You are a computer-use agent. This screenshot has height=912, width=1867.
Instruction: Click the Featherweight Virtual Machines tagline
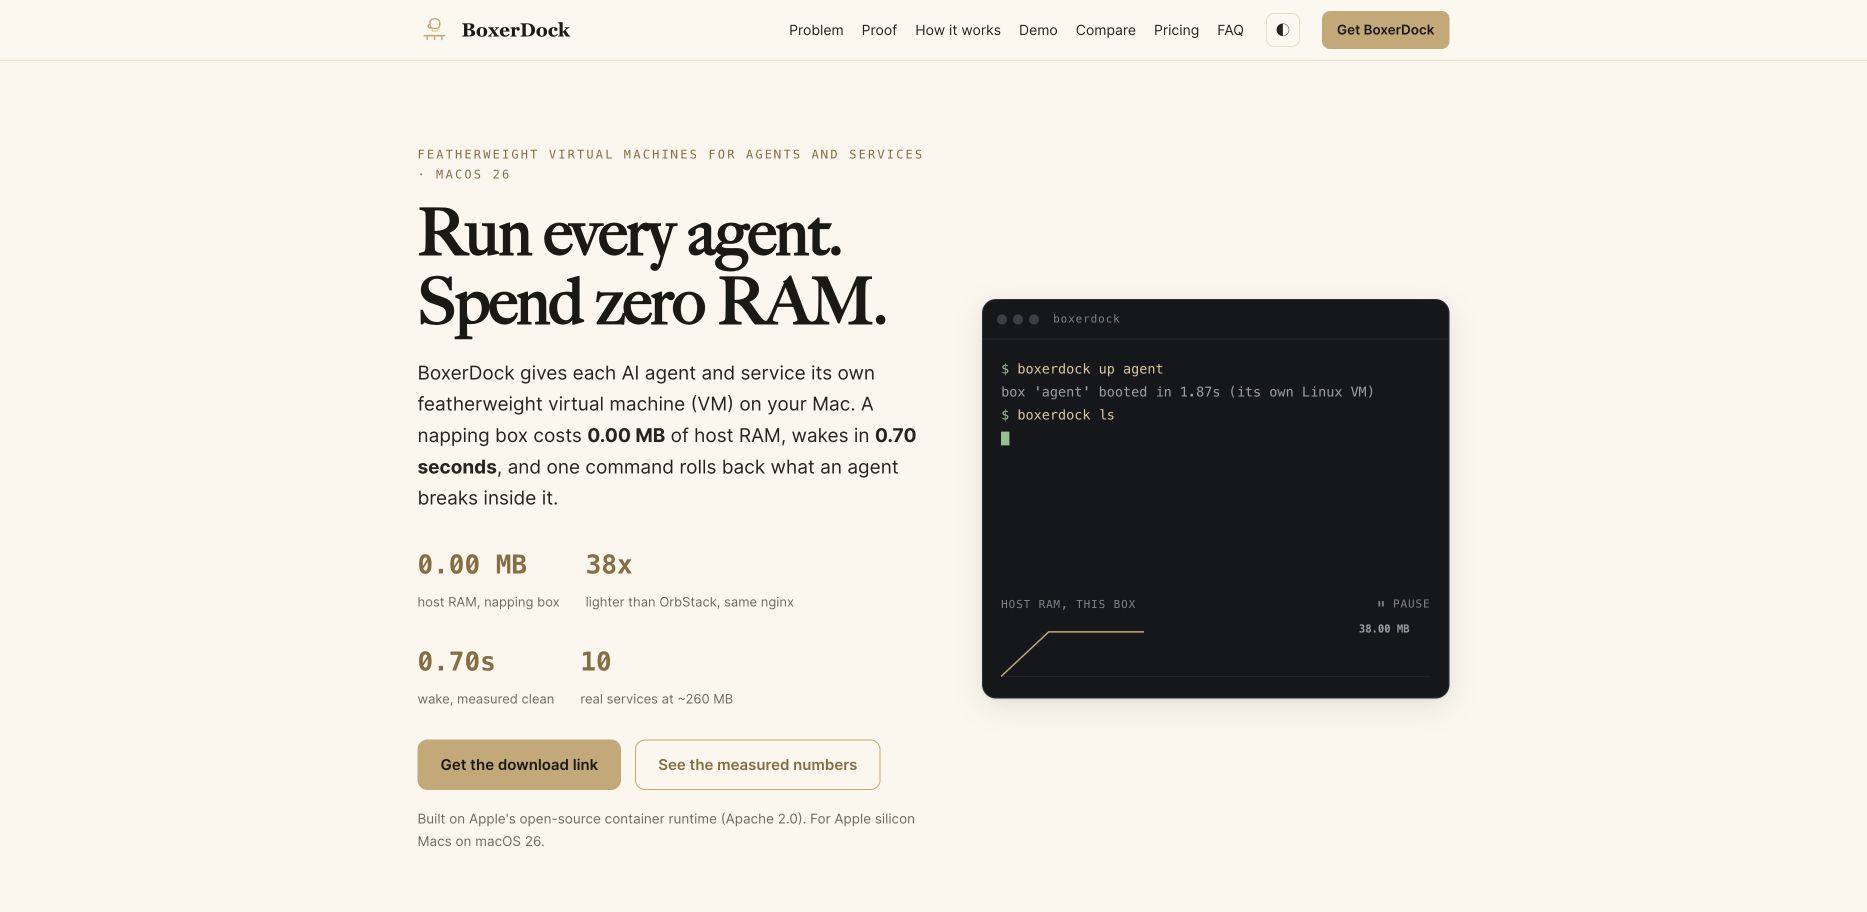pyautogui.click(x=670, y=164)
